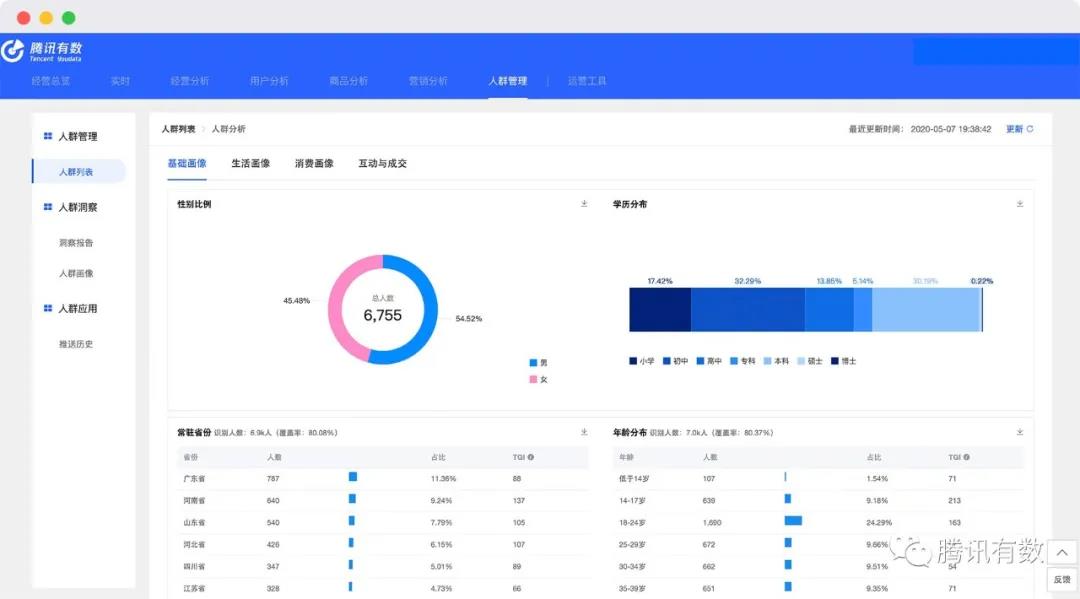The image size is (1080, 599).
Task: Click the 18-24岁 row in age table
Action: tap(818, 522)
